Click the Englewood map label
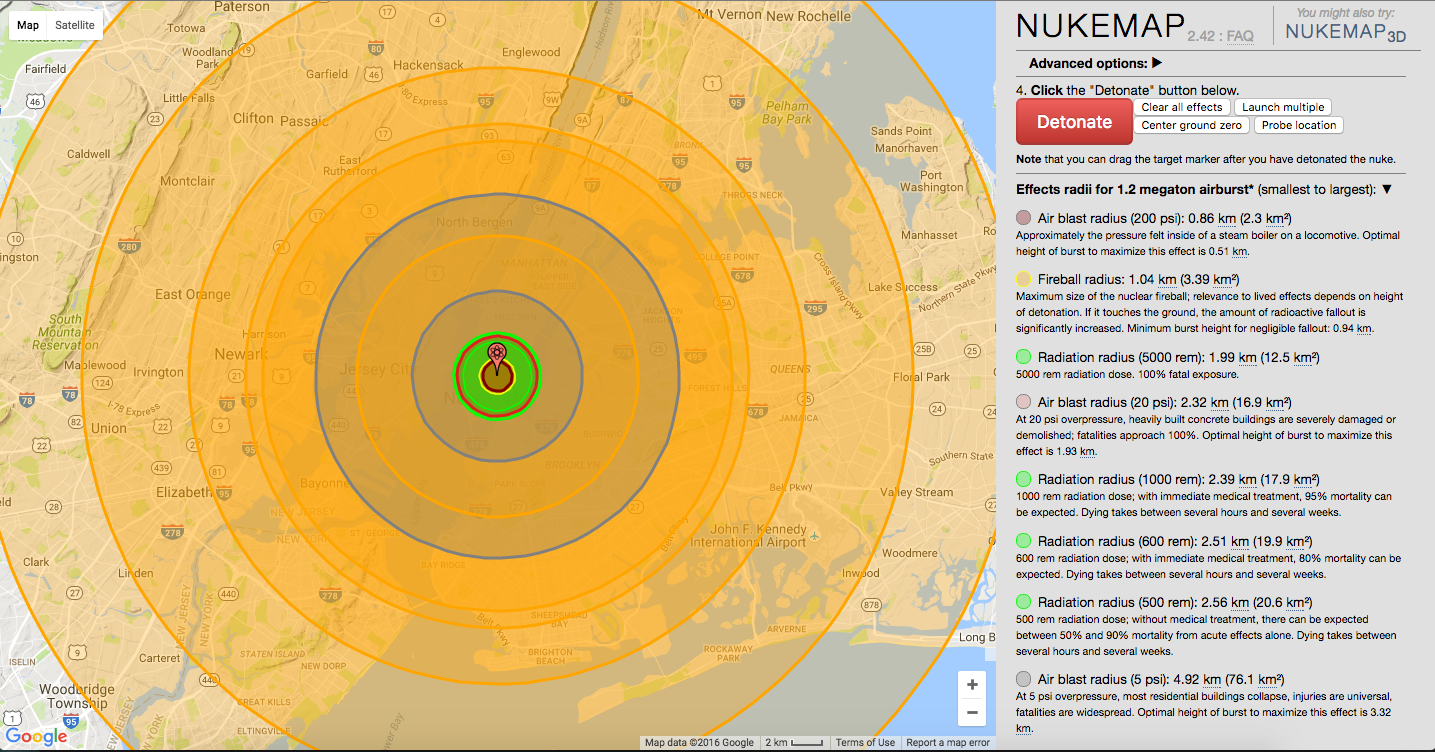This screenshot has height=752, width=1435. tap(531, 52)
